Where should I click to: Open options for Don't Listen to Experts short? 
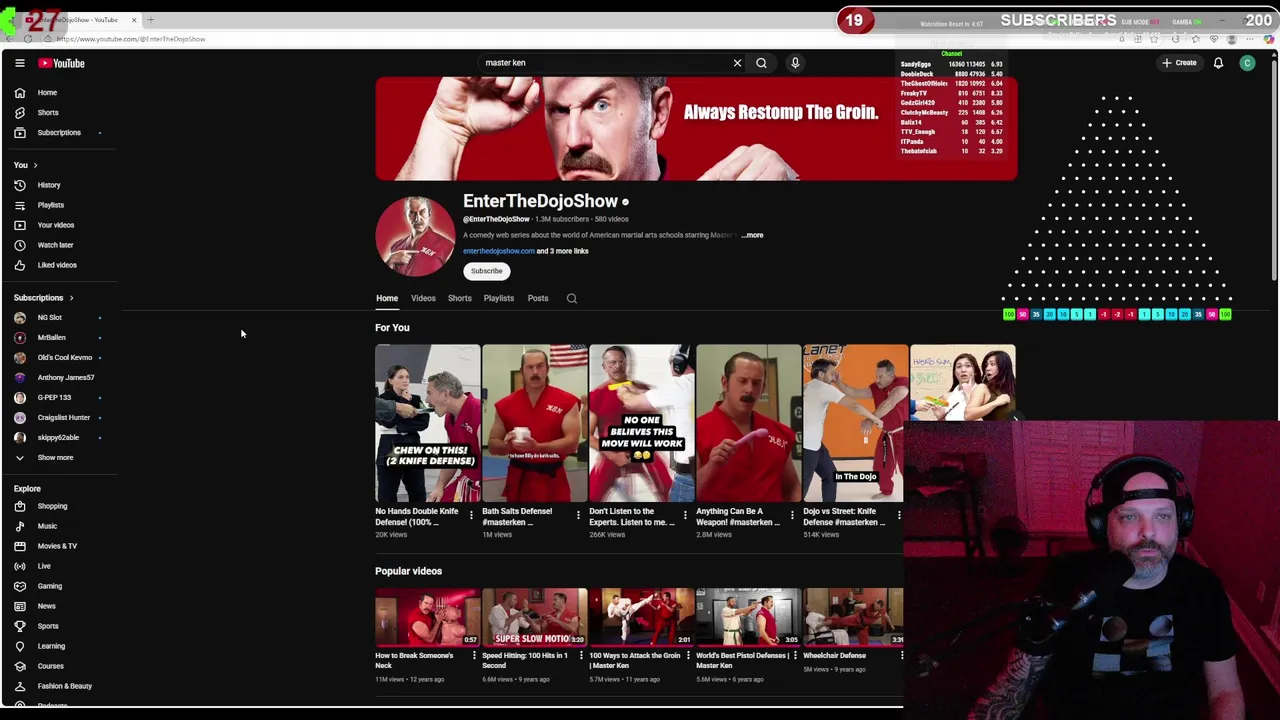[685, 515]
